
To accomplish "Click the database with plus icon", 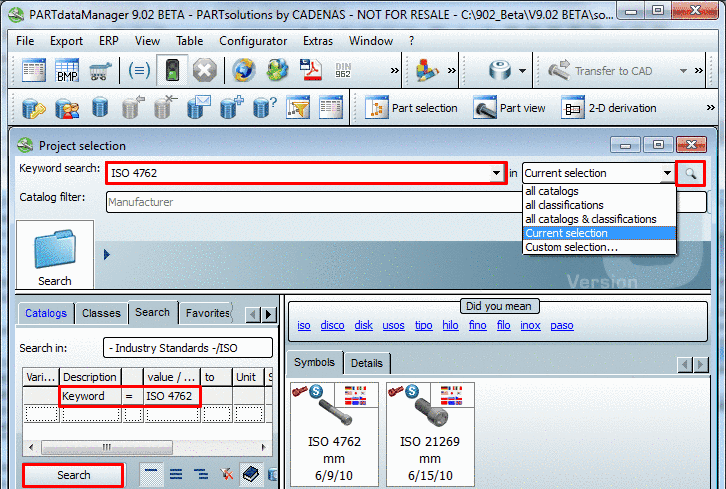I will click(232, 107).
